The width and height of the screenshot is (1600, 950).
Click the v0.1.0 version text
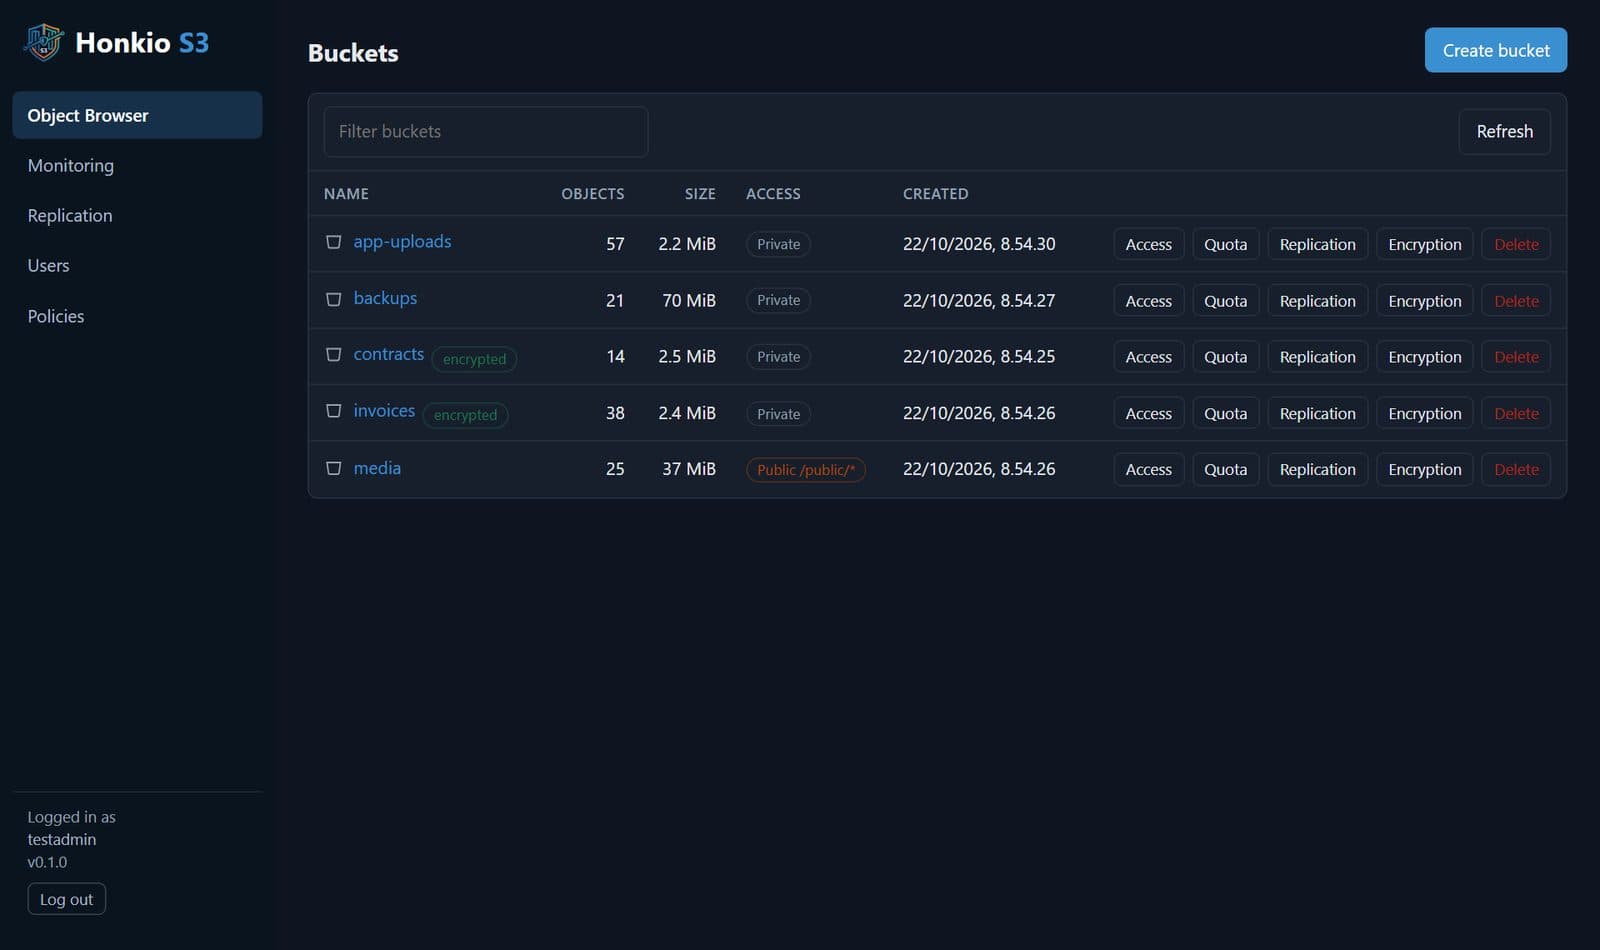[47, 862]
